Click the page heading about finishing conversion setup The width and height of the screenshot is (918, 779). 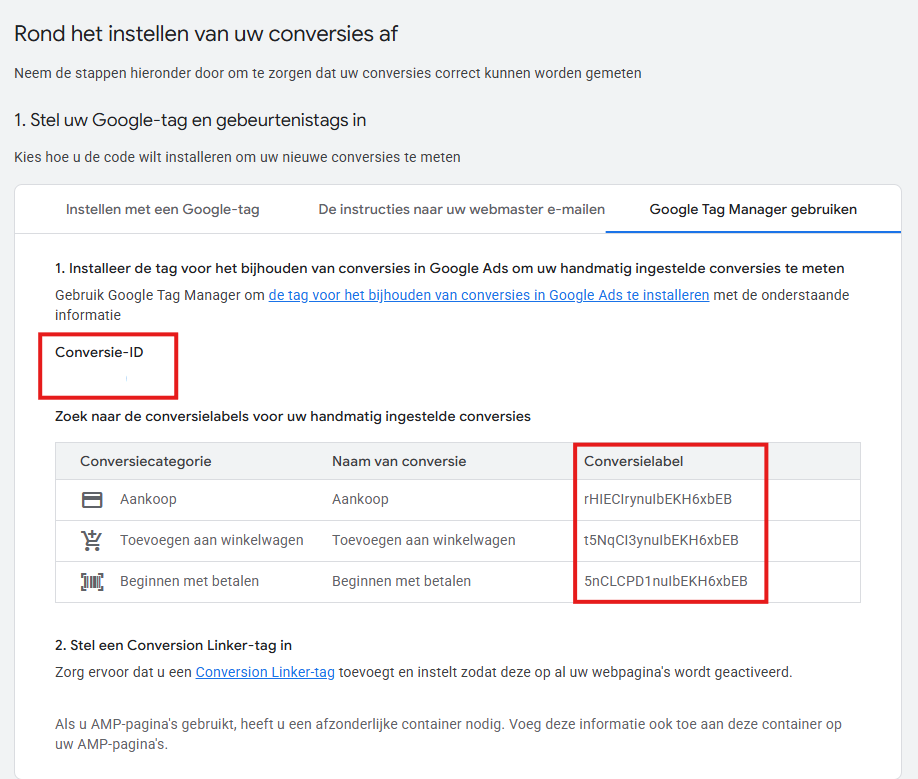point(206,33)
